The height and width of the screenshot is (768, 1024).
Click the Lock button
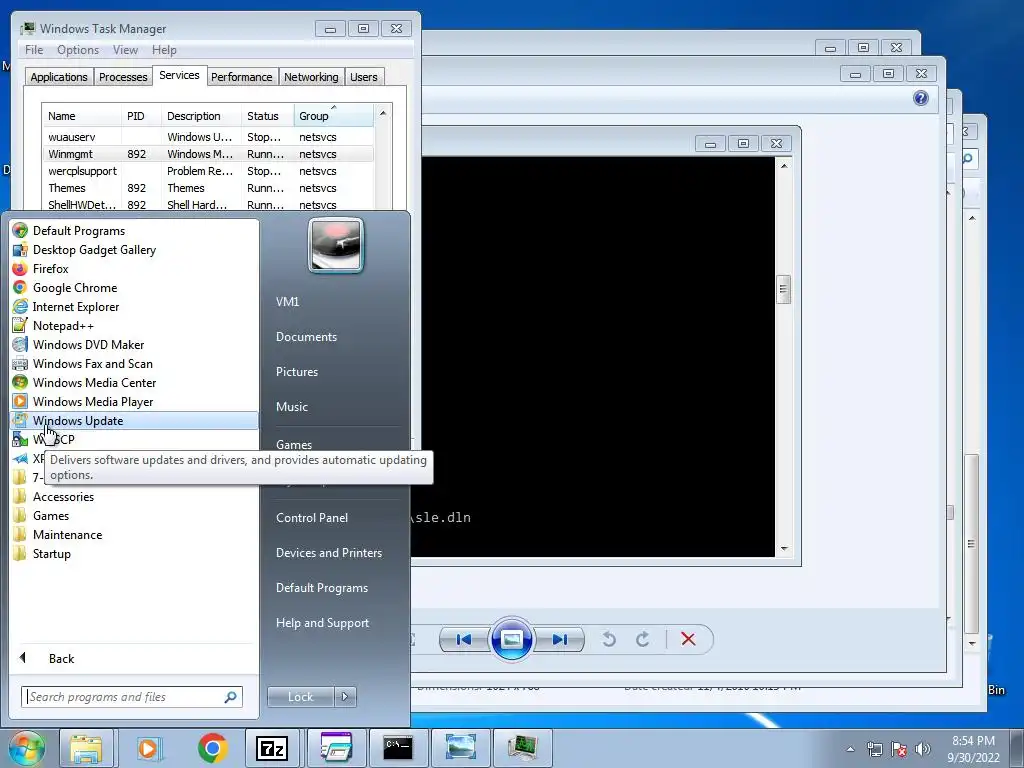(300, 697)
